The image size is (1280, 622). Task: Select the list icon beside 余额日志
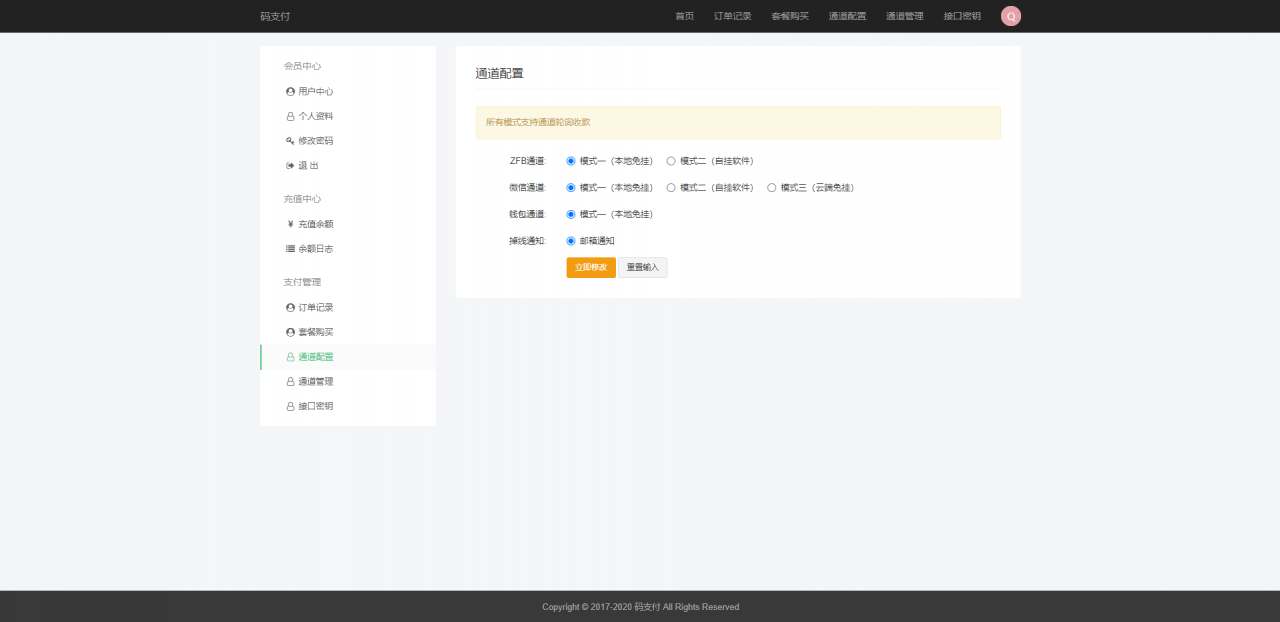pyautogui.click(x=289, y=249)
